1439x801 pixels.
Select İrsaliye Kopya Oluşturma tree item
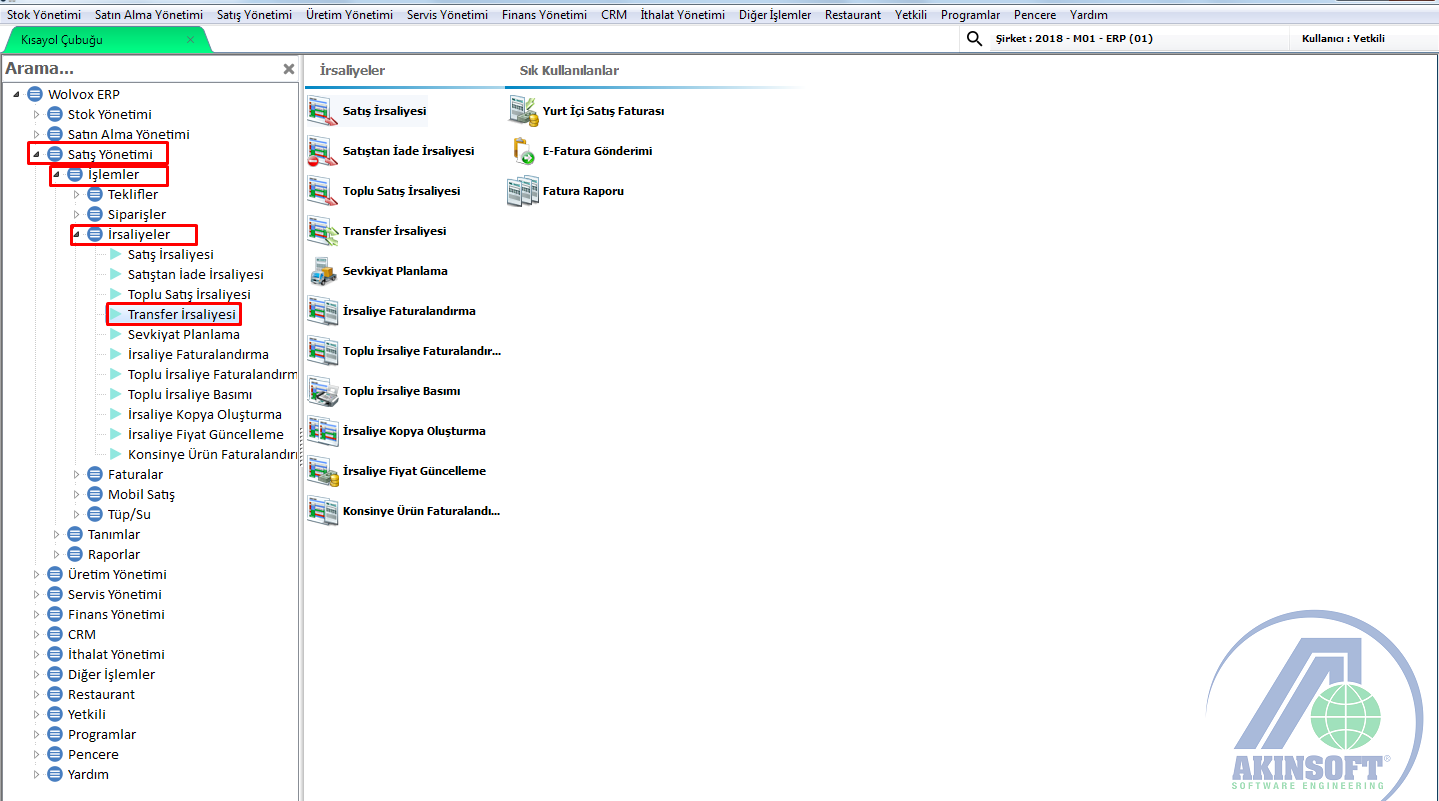pos(205,414)
